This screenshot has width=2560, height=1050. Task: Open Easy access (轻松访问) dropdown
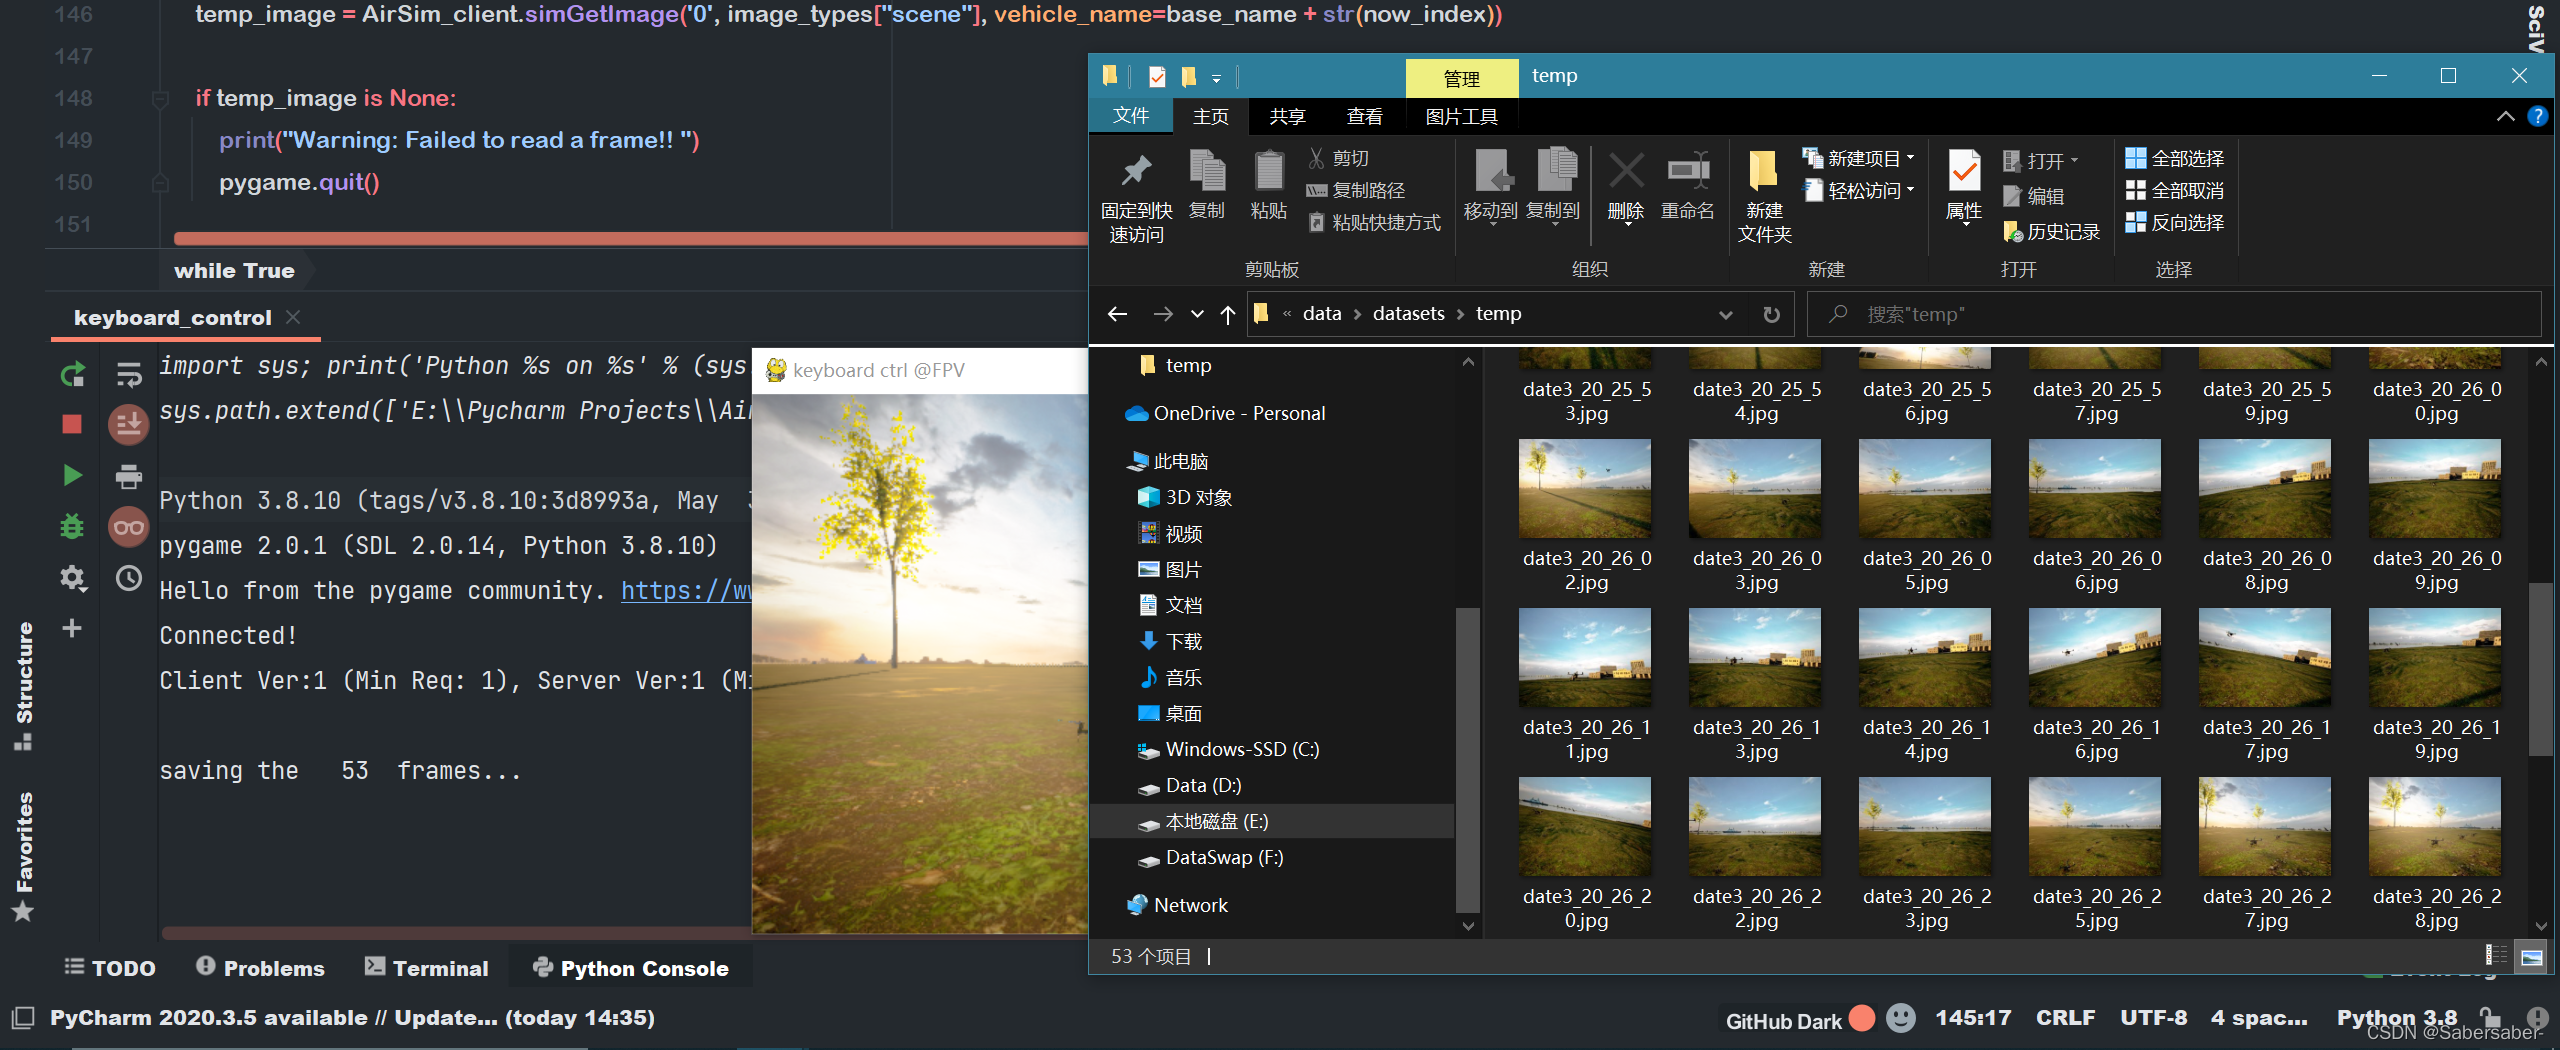(1860, 190)
